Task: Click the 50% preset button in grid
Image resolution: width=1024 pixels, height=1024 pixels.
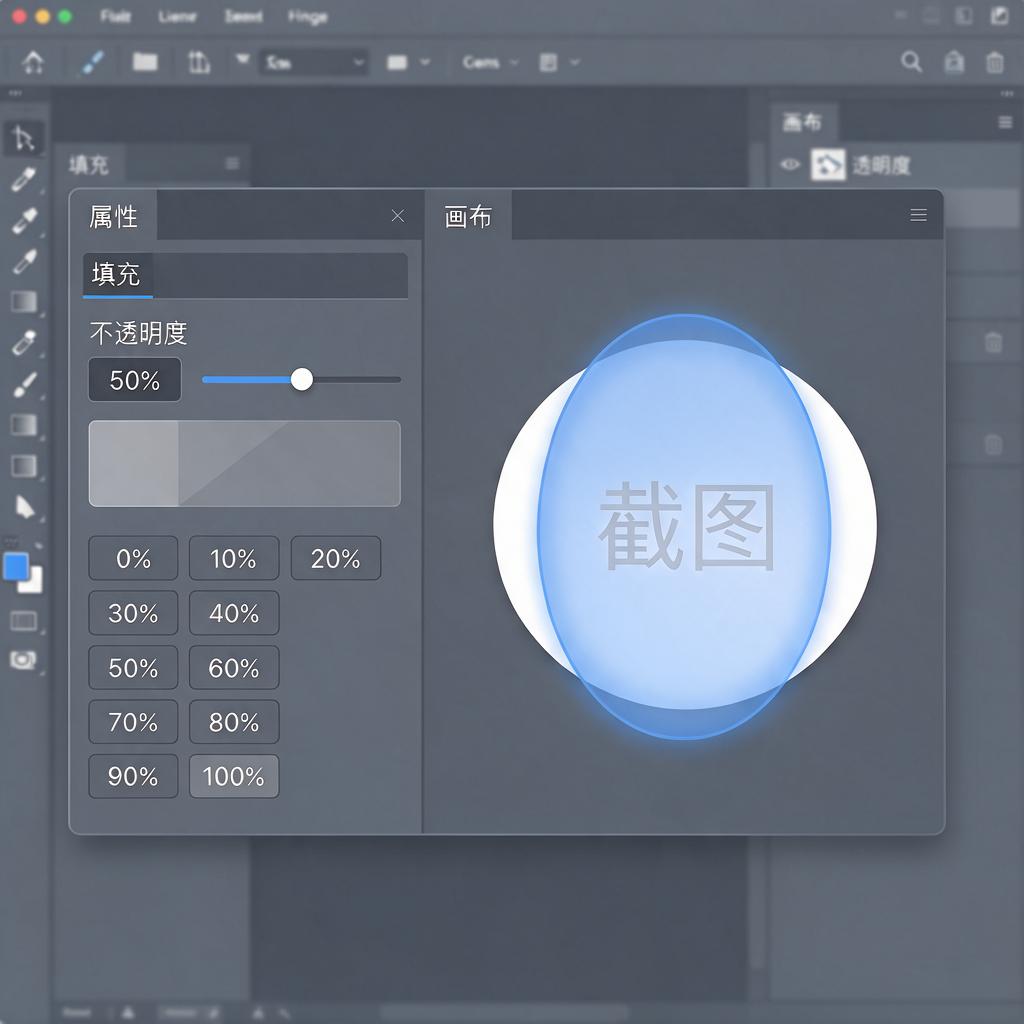Action: 133,667
